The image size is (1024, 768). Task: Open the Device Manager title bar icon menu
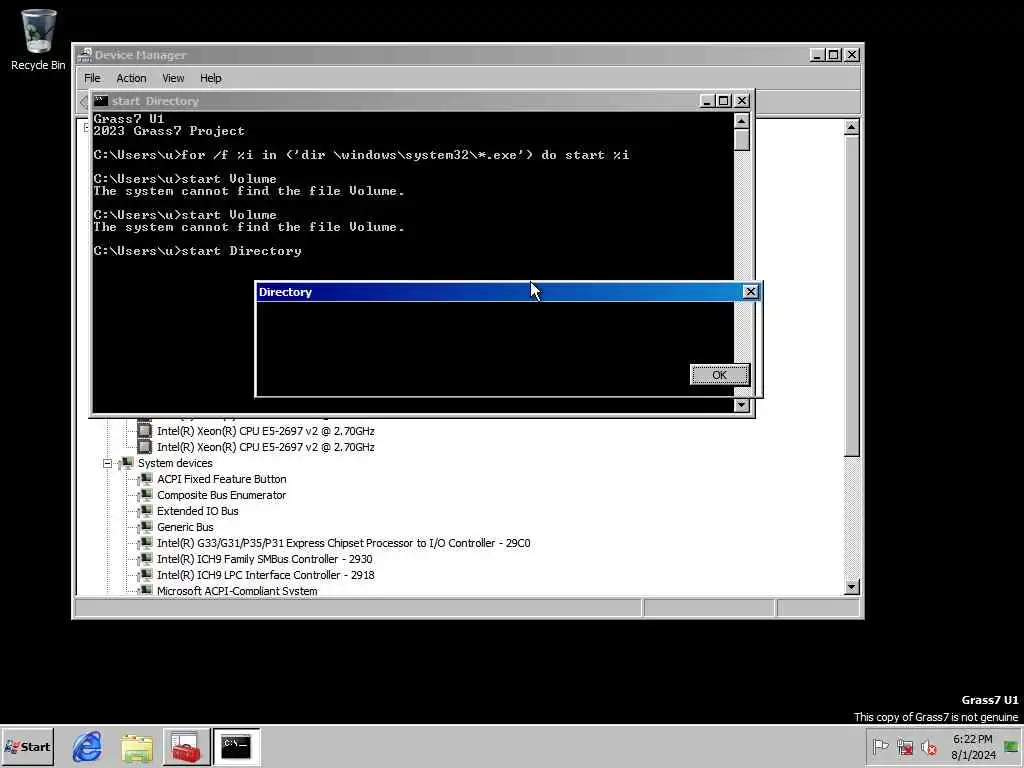tap(84, 55)
